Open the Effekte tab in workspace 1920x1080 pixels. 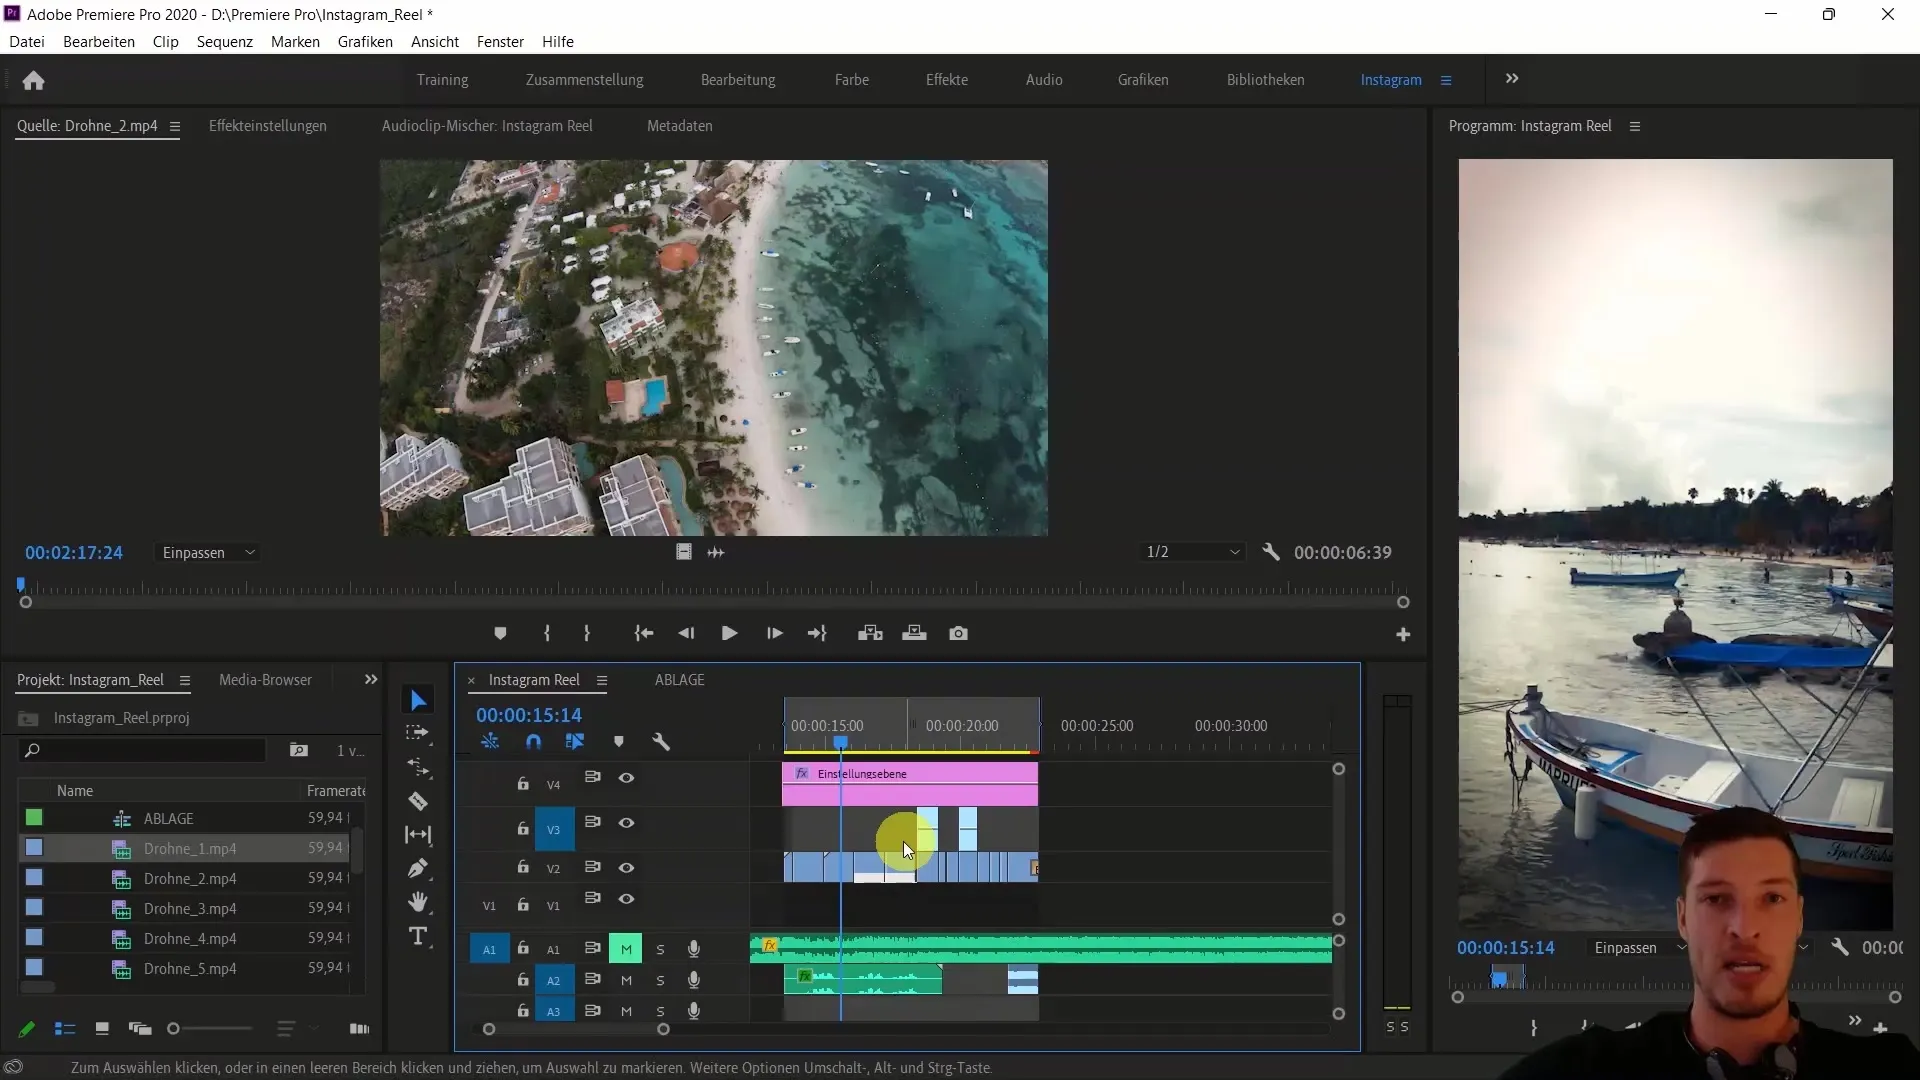pyautogui.click(x=947, y=79)
